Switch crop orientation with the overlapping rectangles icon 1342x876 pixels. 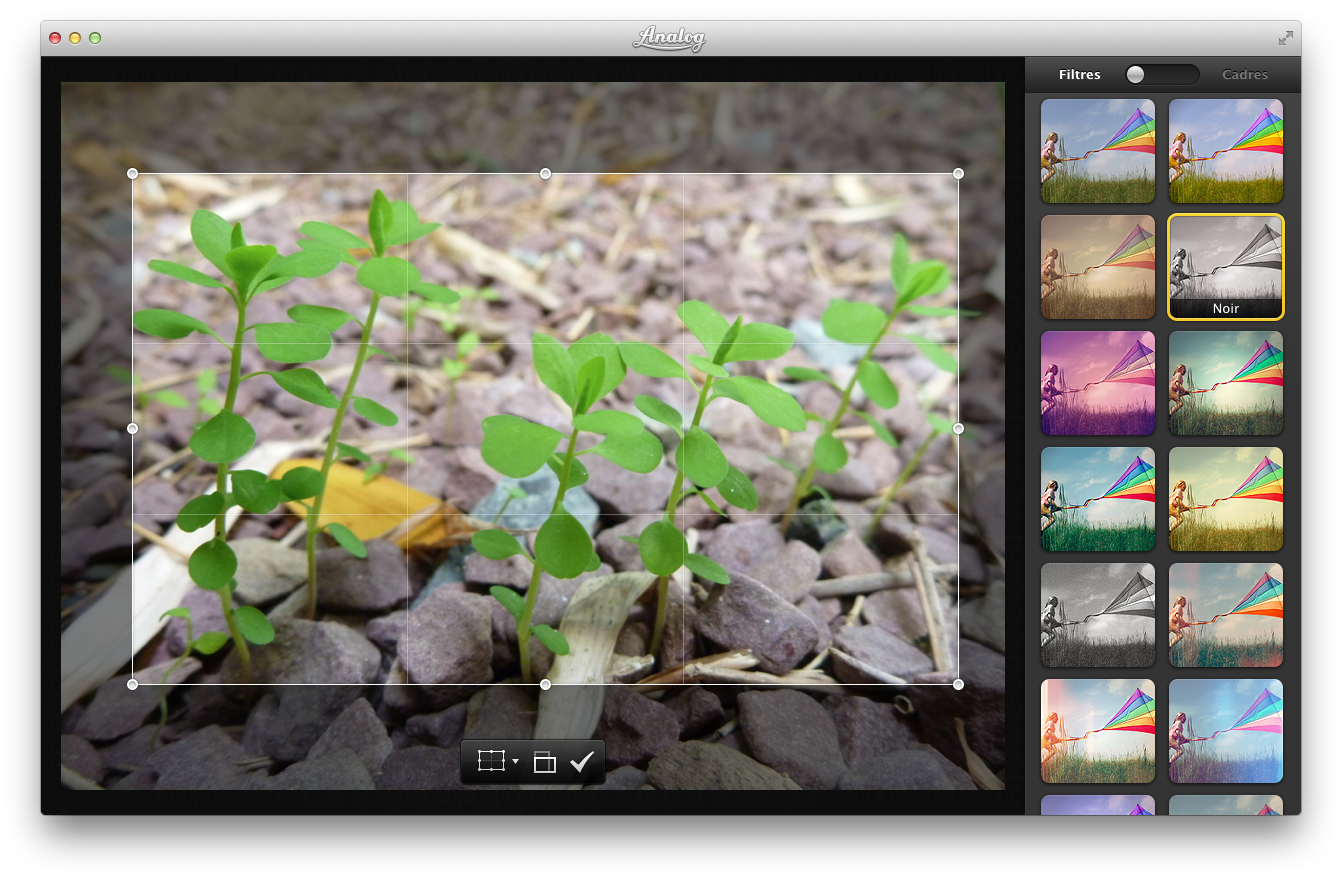544,762
